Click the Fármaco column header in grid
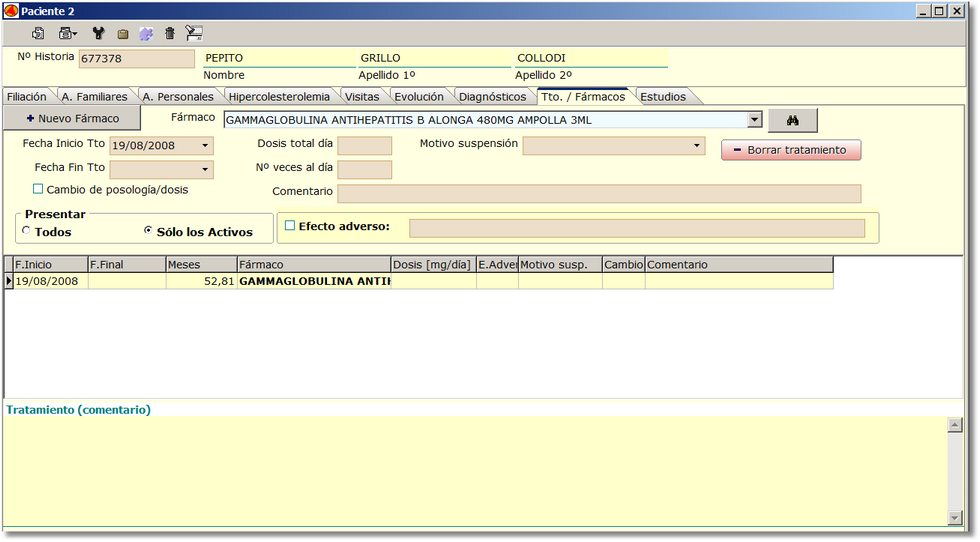The image size is (980, 542). coord(314,264)
